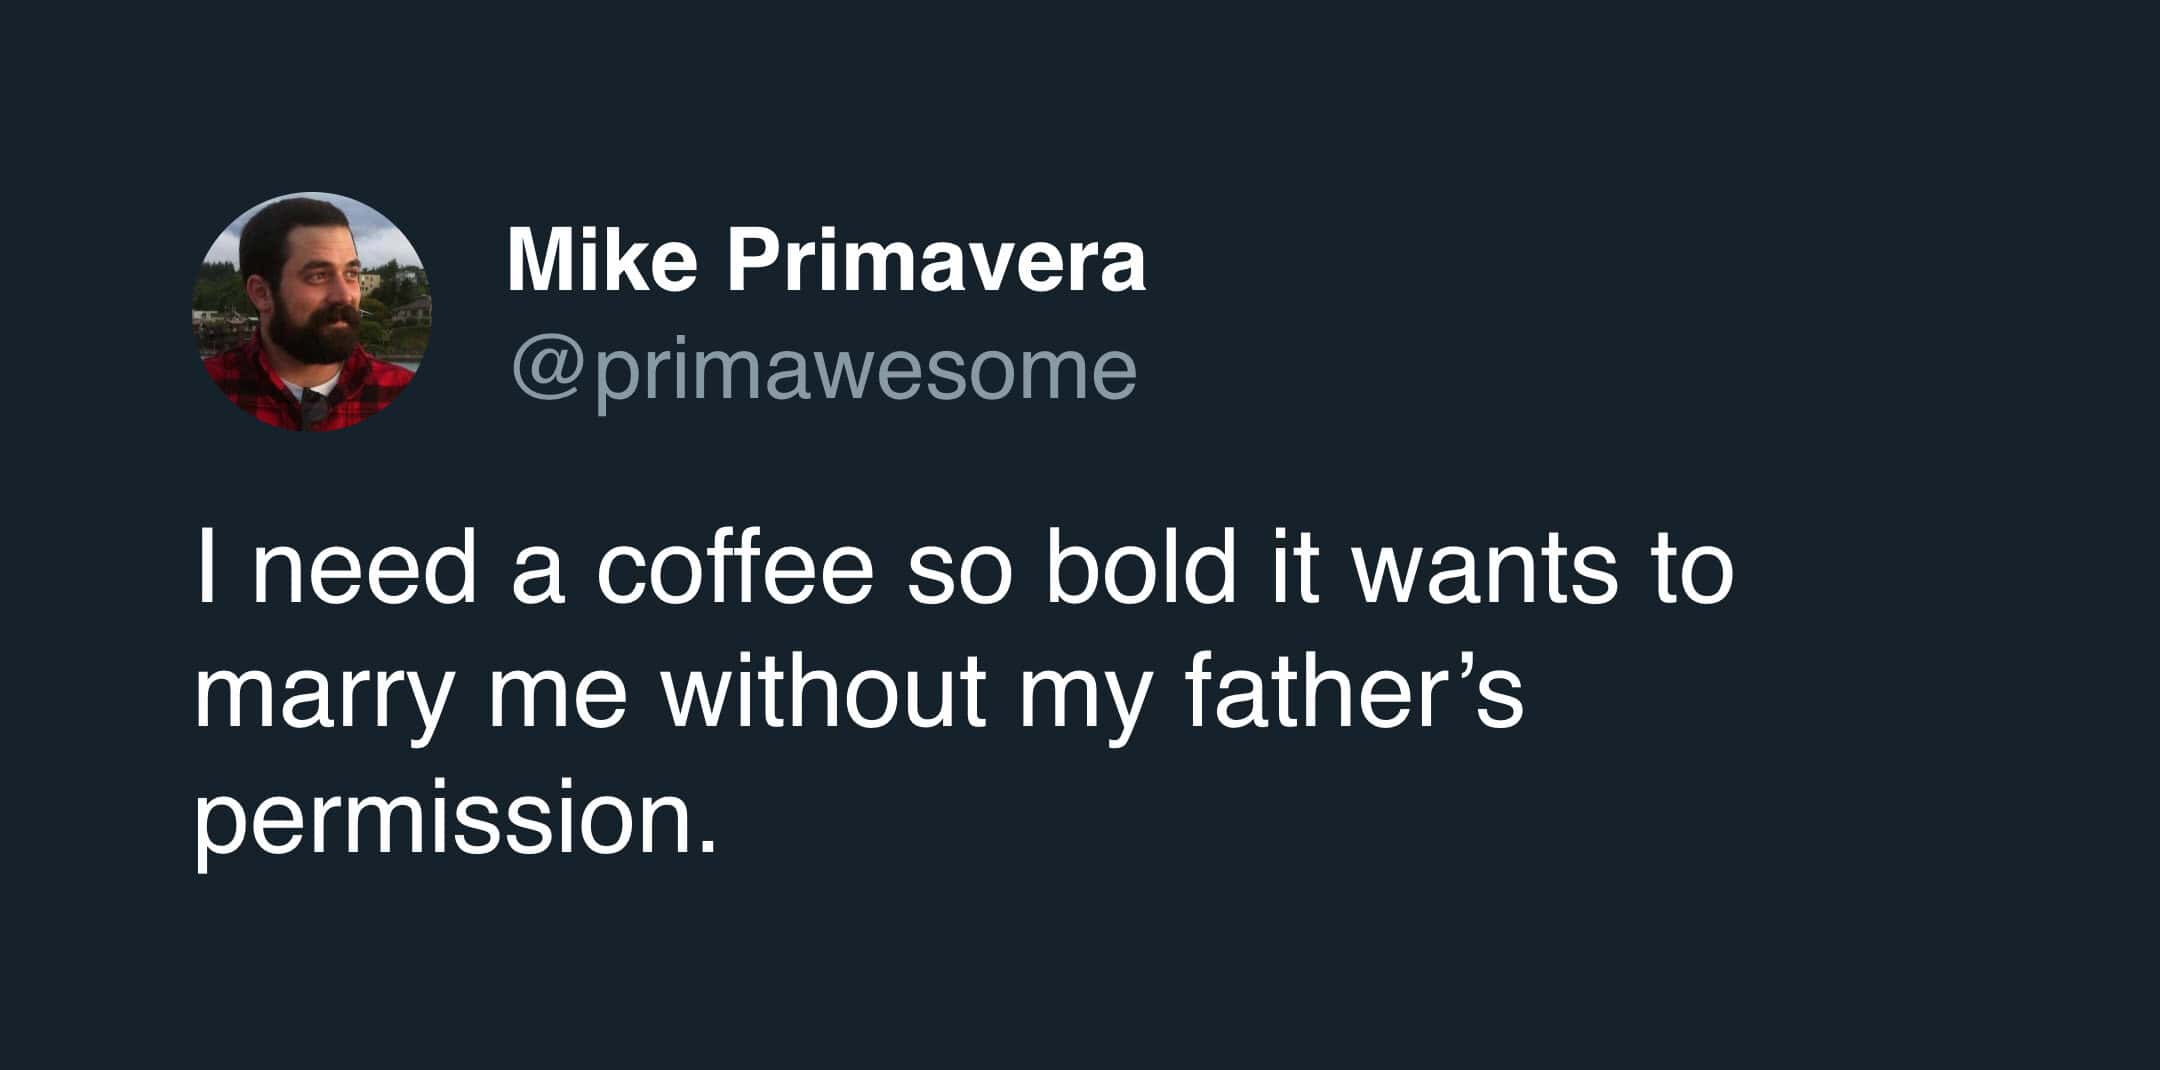Click Mike Primavera's profile photo
The image size is (2160, 1070).
(312, 311)
